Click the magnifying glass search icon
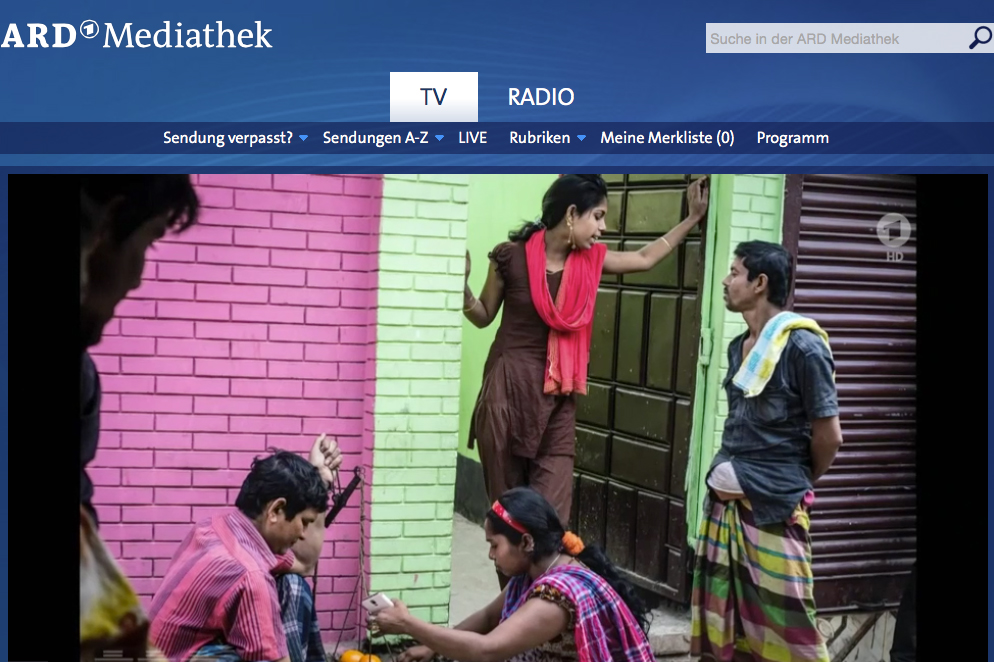994x662 pixels. [980, 38]
